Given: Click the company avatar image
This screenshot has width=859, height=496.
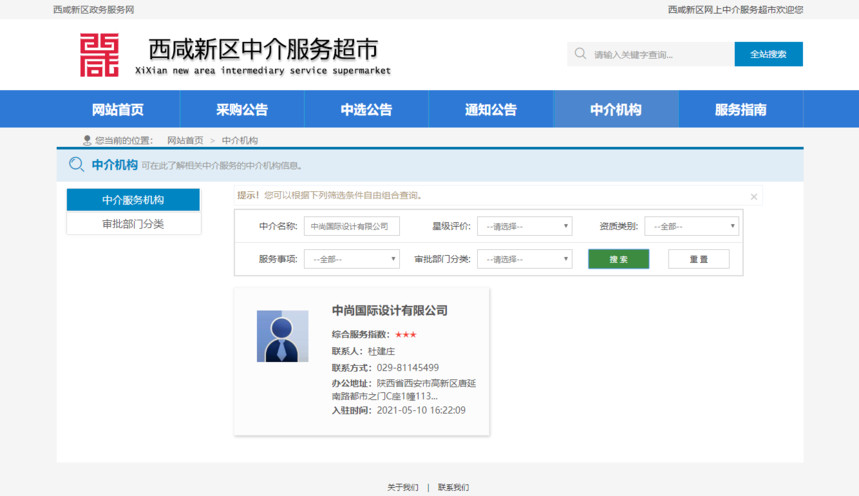Looking at the screenshot, I should coord(282,336).
